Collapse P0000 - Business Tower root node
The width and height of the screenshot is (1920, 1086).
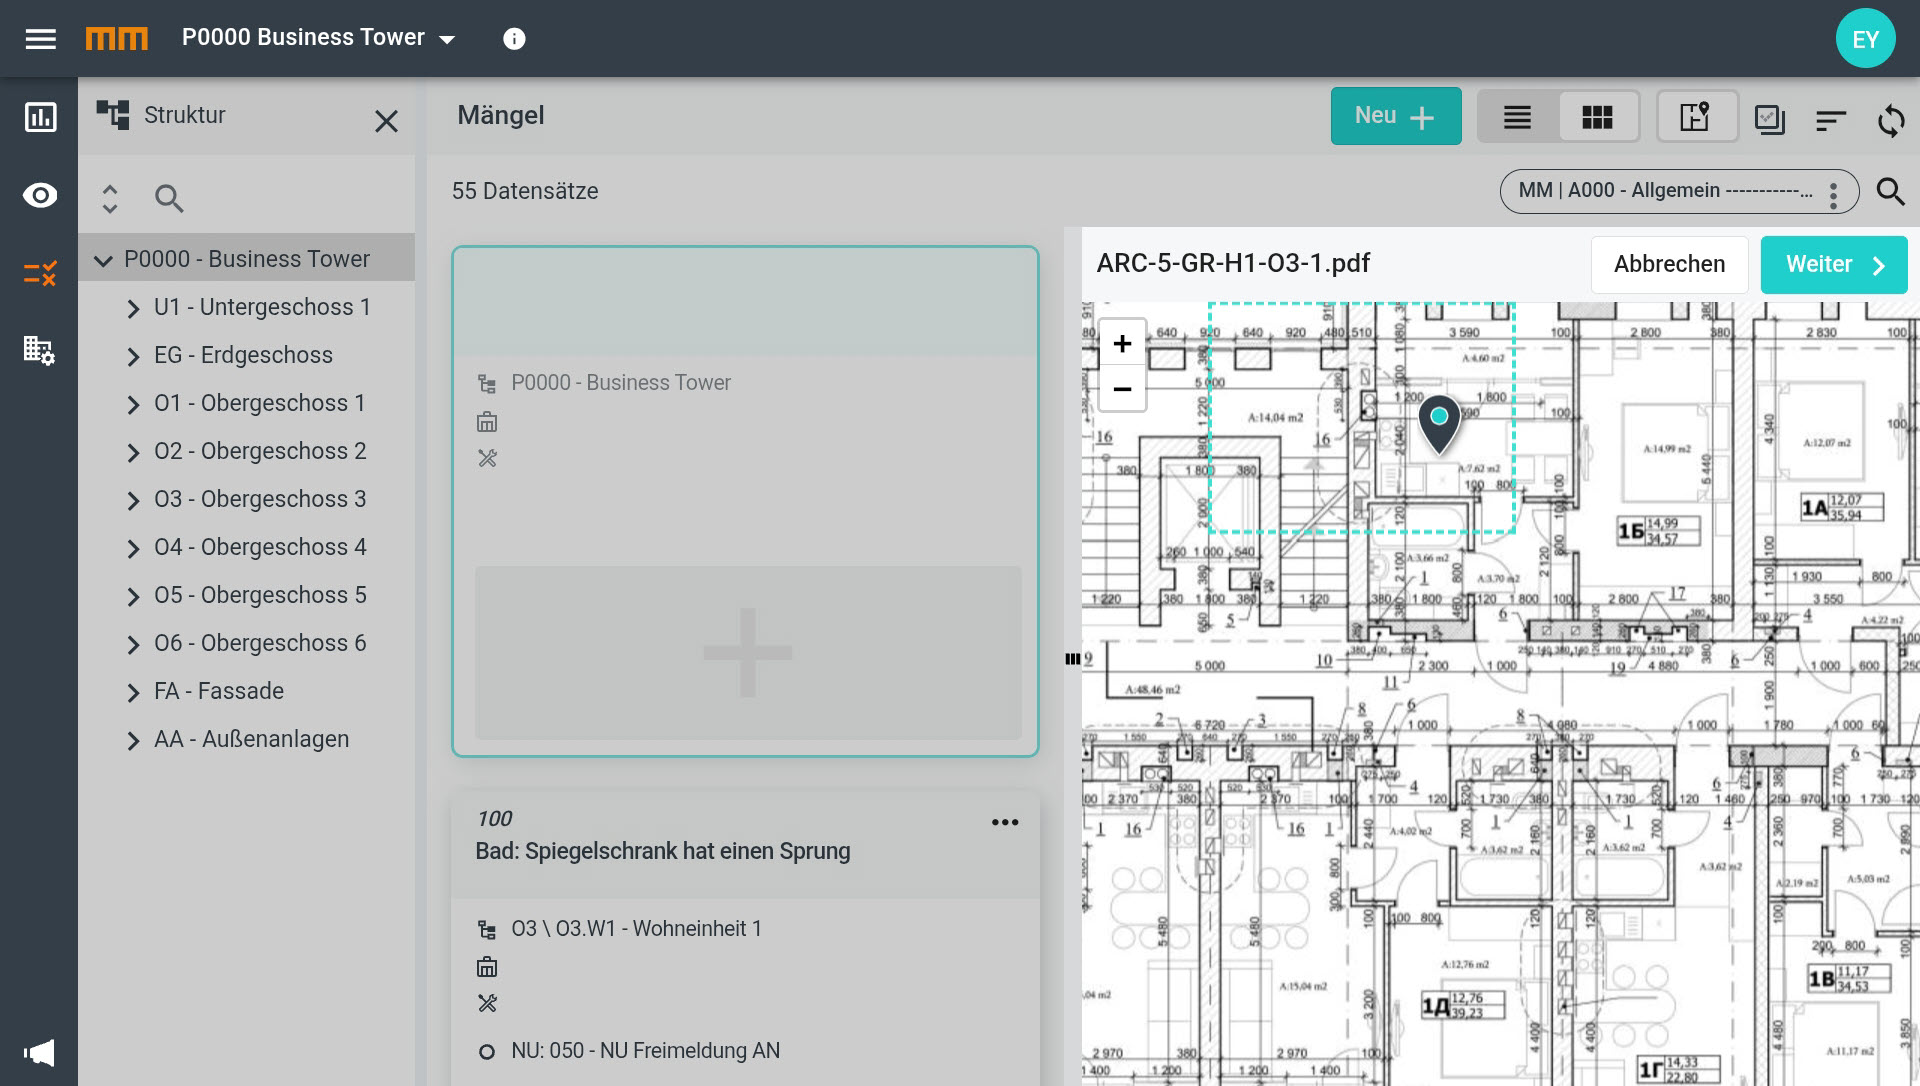pyautogui.click(x=103, y=260)
